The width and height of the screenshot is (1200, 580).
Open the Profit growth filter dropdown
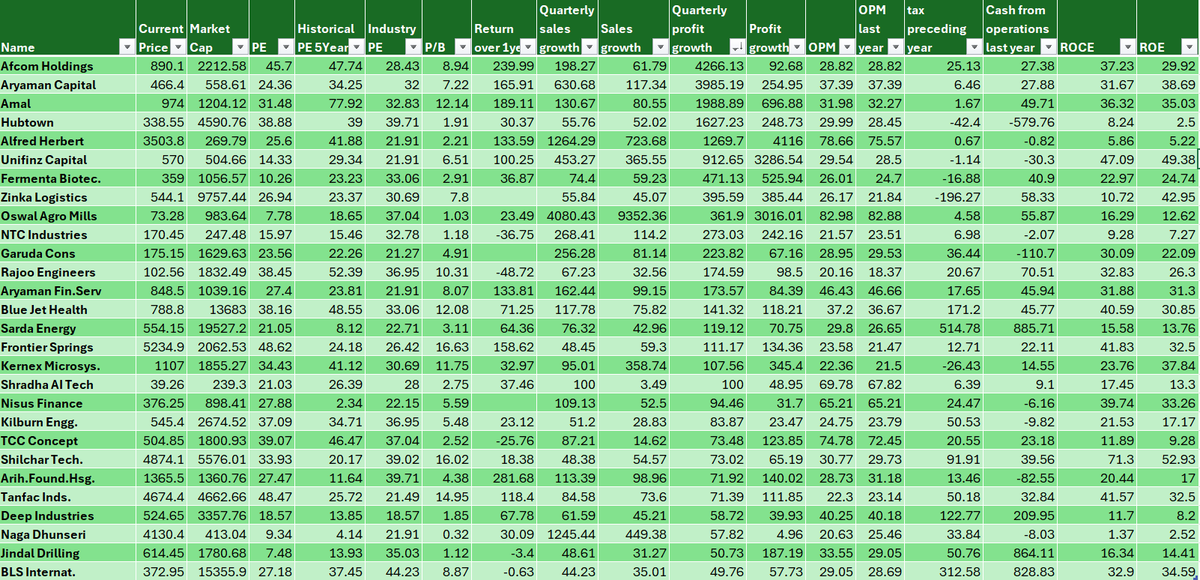click(x=799, y=47)
